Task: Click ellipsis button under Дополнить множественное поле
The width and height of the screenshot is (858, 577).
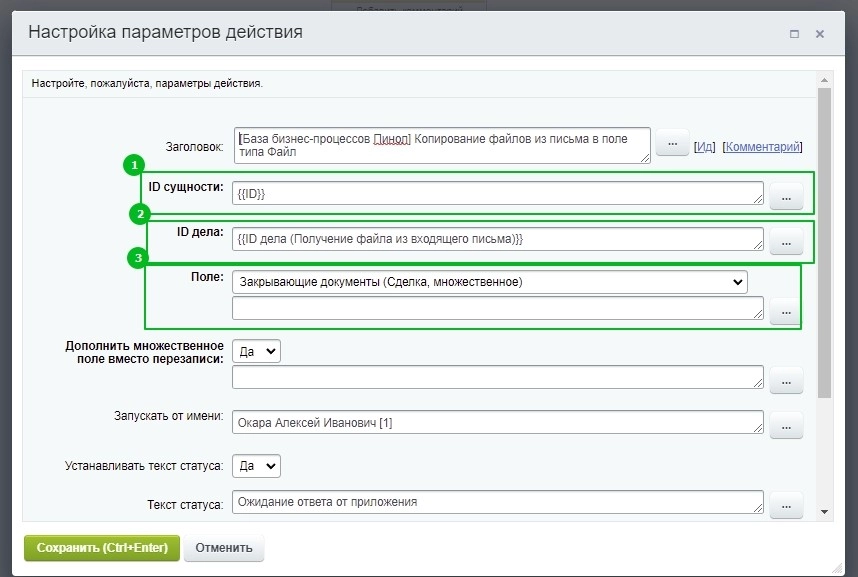Action: (x=786, y=381)
